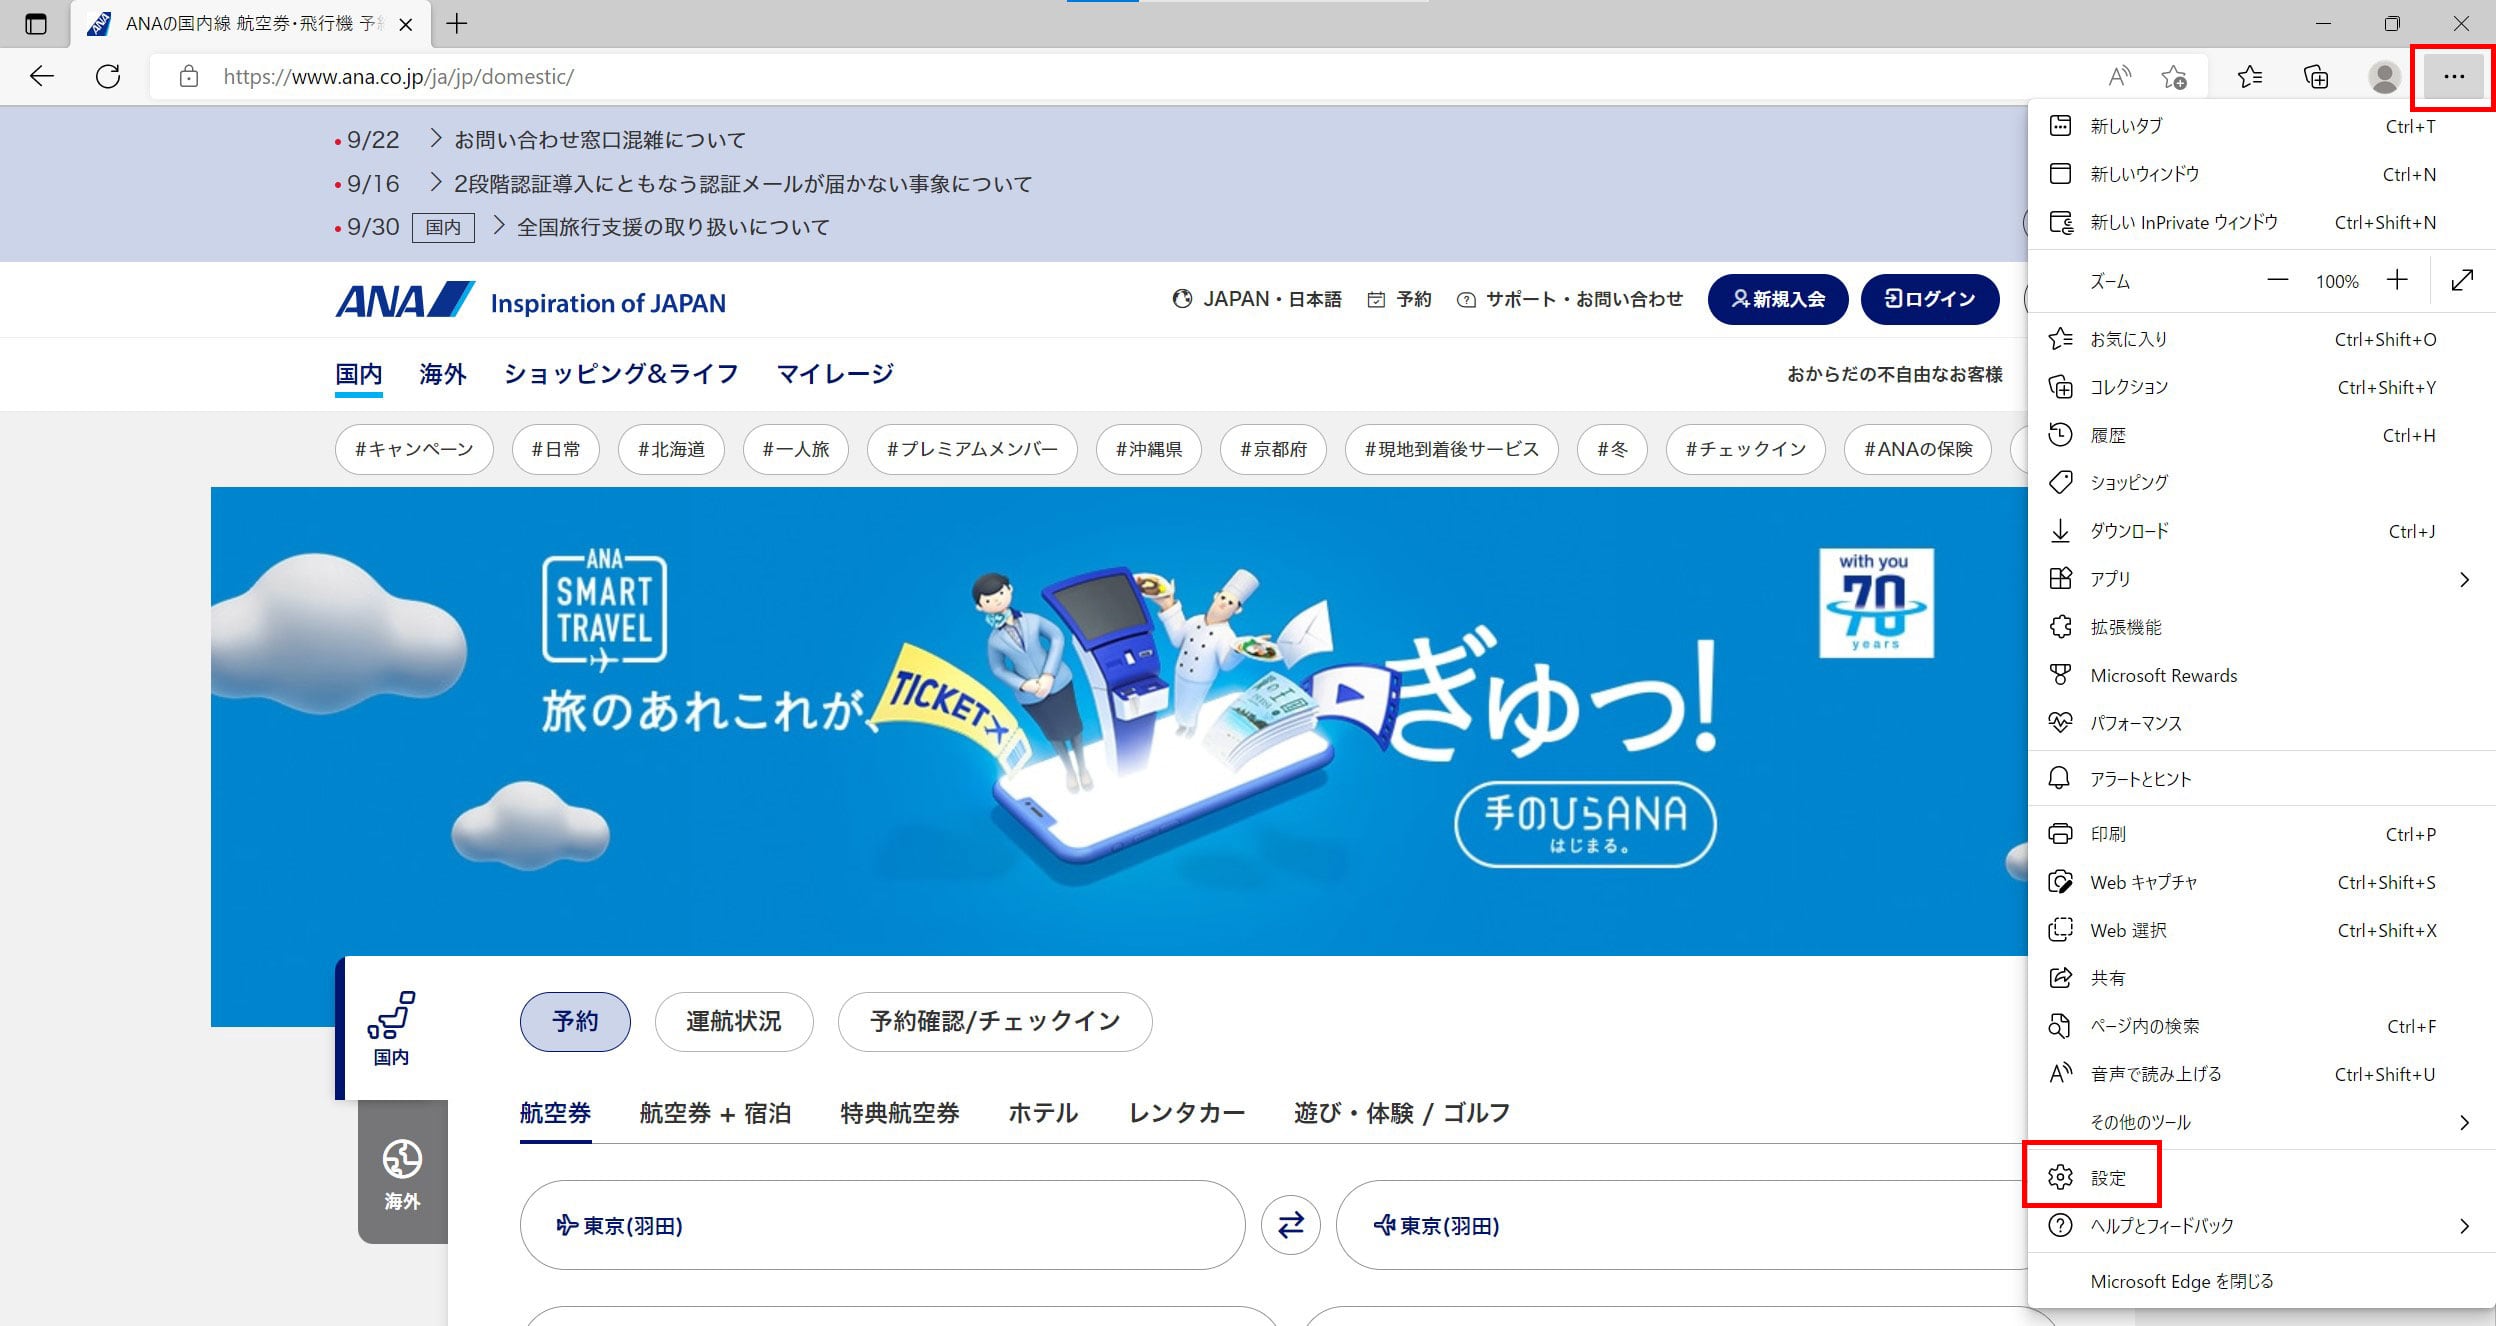
Task: Open a new tab with plus icon
Action: click(x=456, y=24)
